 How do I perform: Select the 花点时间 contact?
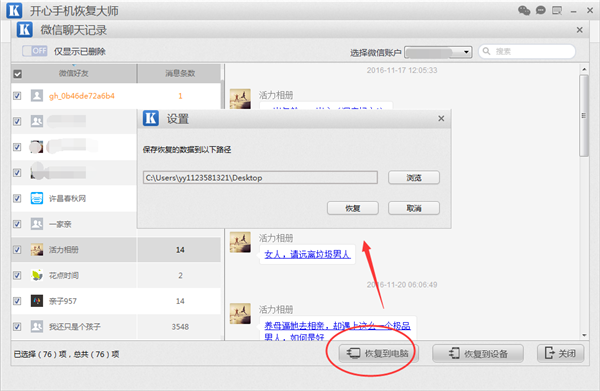(64, 275)
